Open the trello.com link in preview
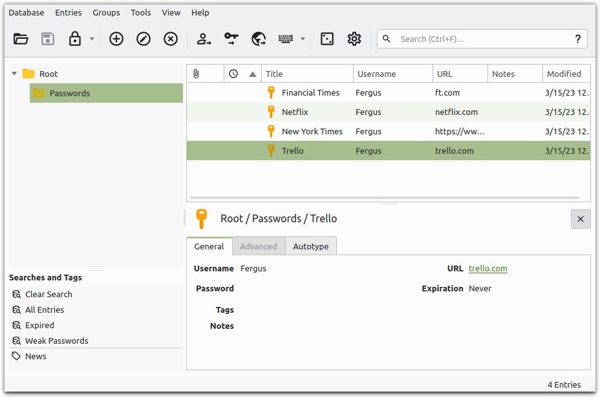The image size is (600, 398). pos(488,269)
